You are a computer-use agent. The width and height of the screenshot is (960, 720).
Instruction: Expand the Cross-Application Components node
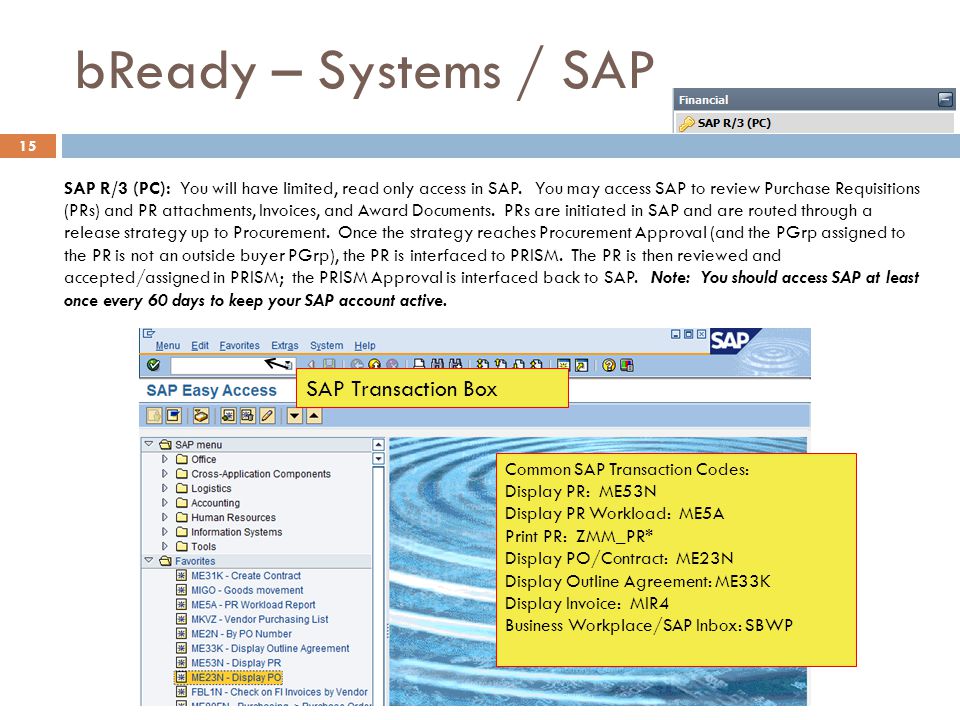(165, 473)
